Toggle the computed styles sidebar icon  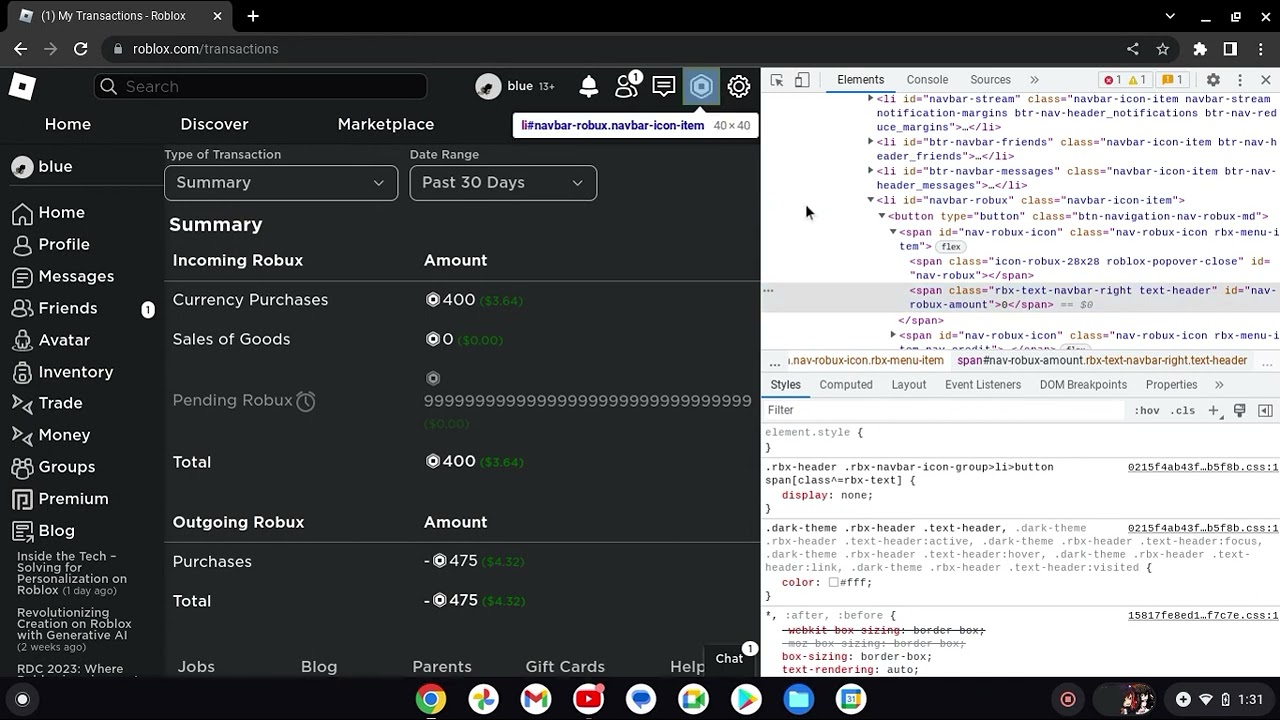[1265, 411]
